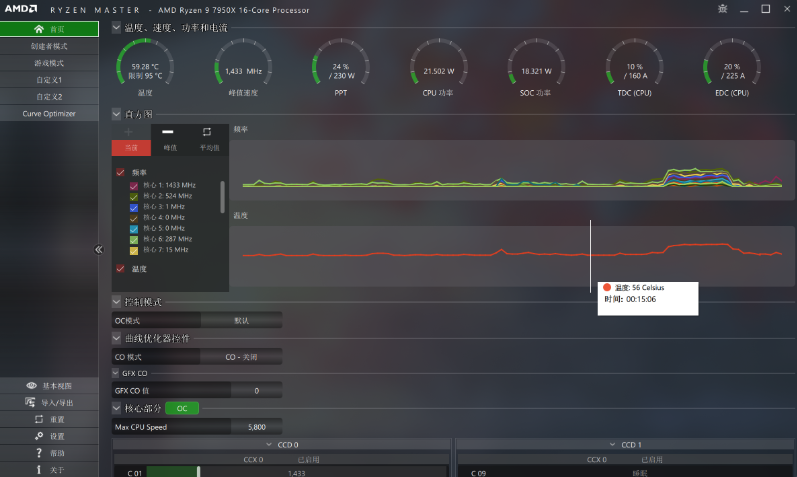Toggle 核心 1: 1433 MHz checkbox
This screenshot has height=477, width=797.
coord(134,186)
